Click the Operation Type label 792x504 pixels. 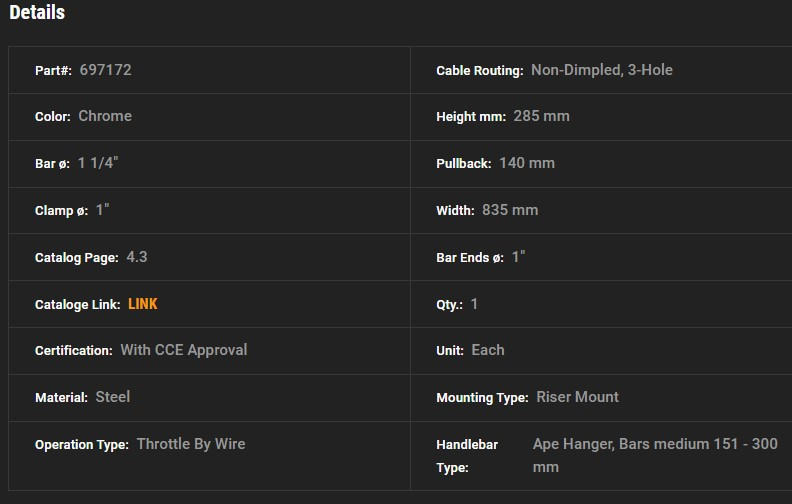(x=81, y=445)
